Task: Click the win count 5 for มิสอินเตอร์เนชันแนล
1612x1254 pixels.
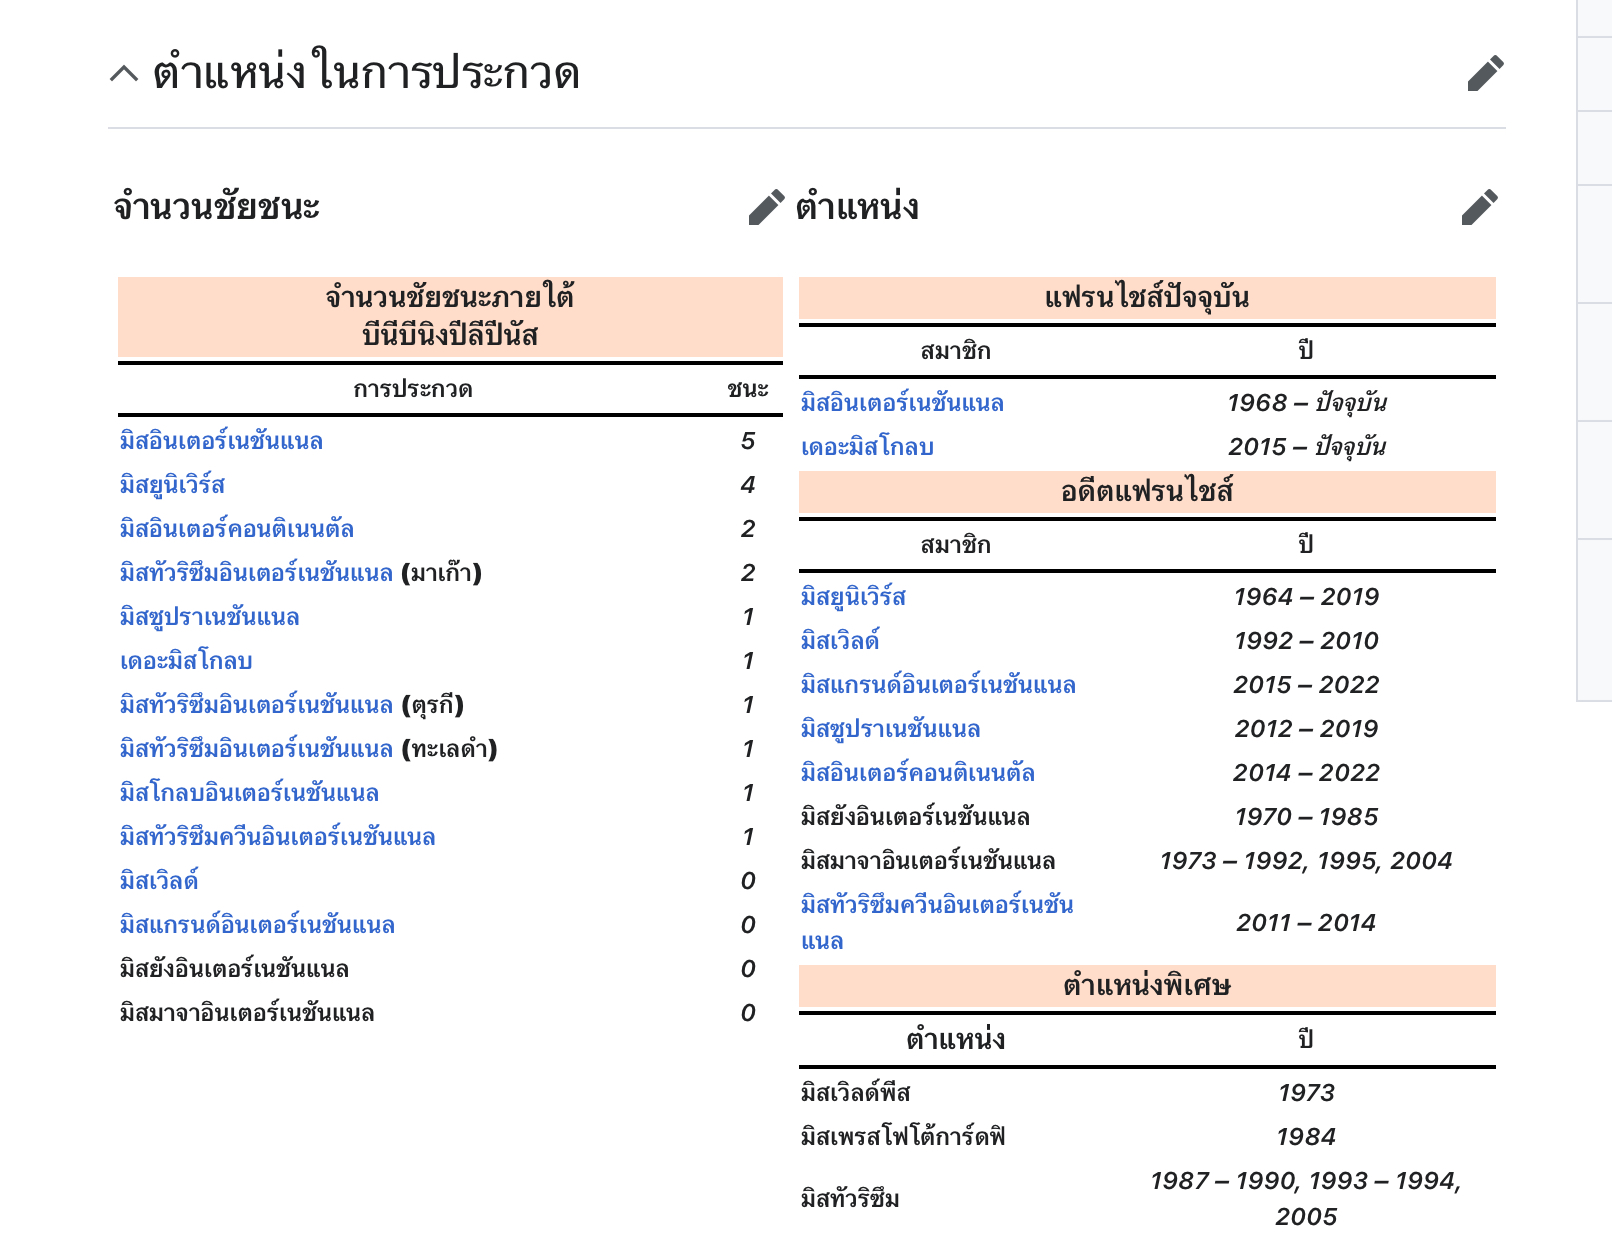Action: 748,441
